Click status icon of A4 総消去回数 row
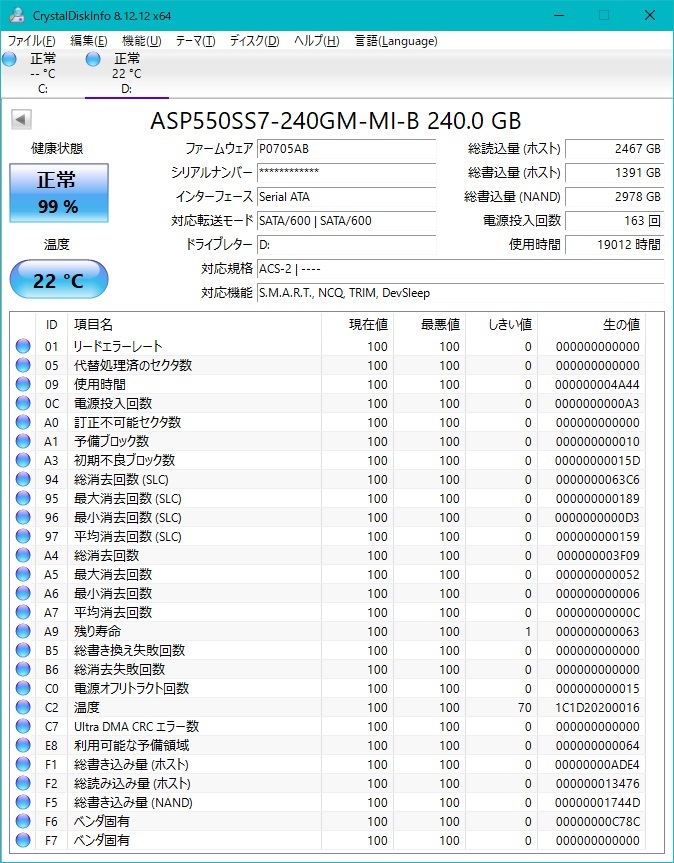This screenshot has width=674, height=863. point(23,555)
